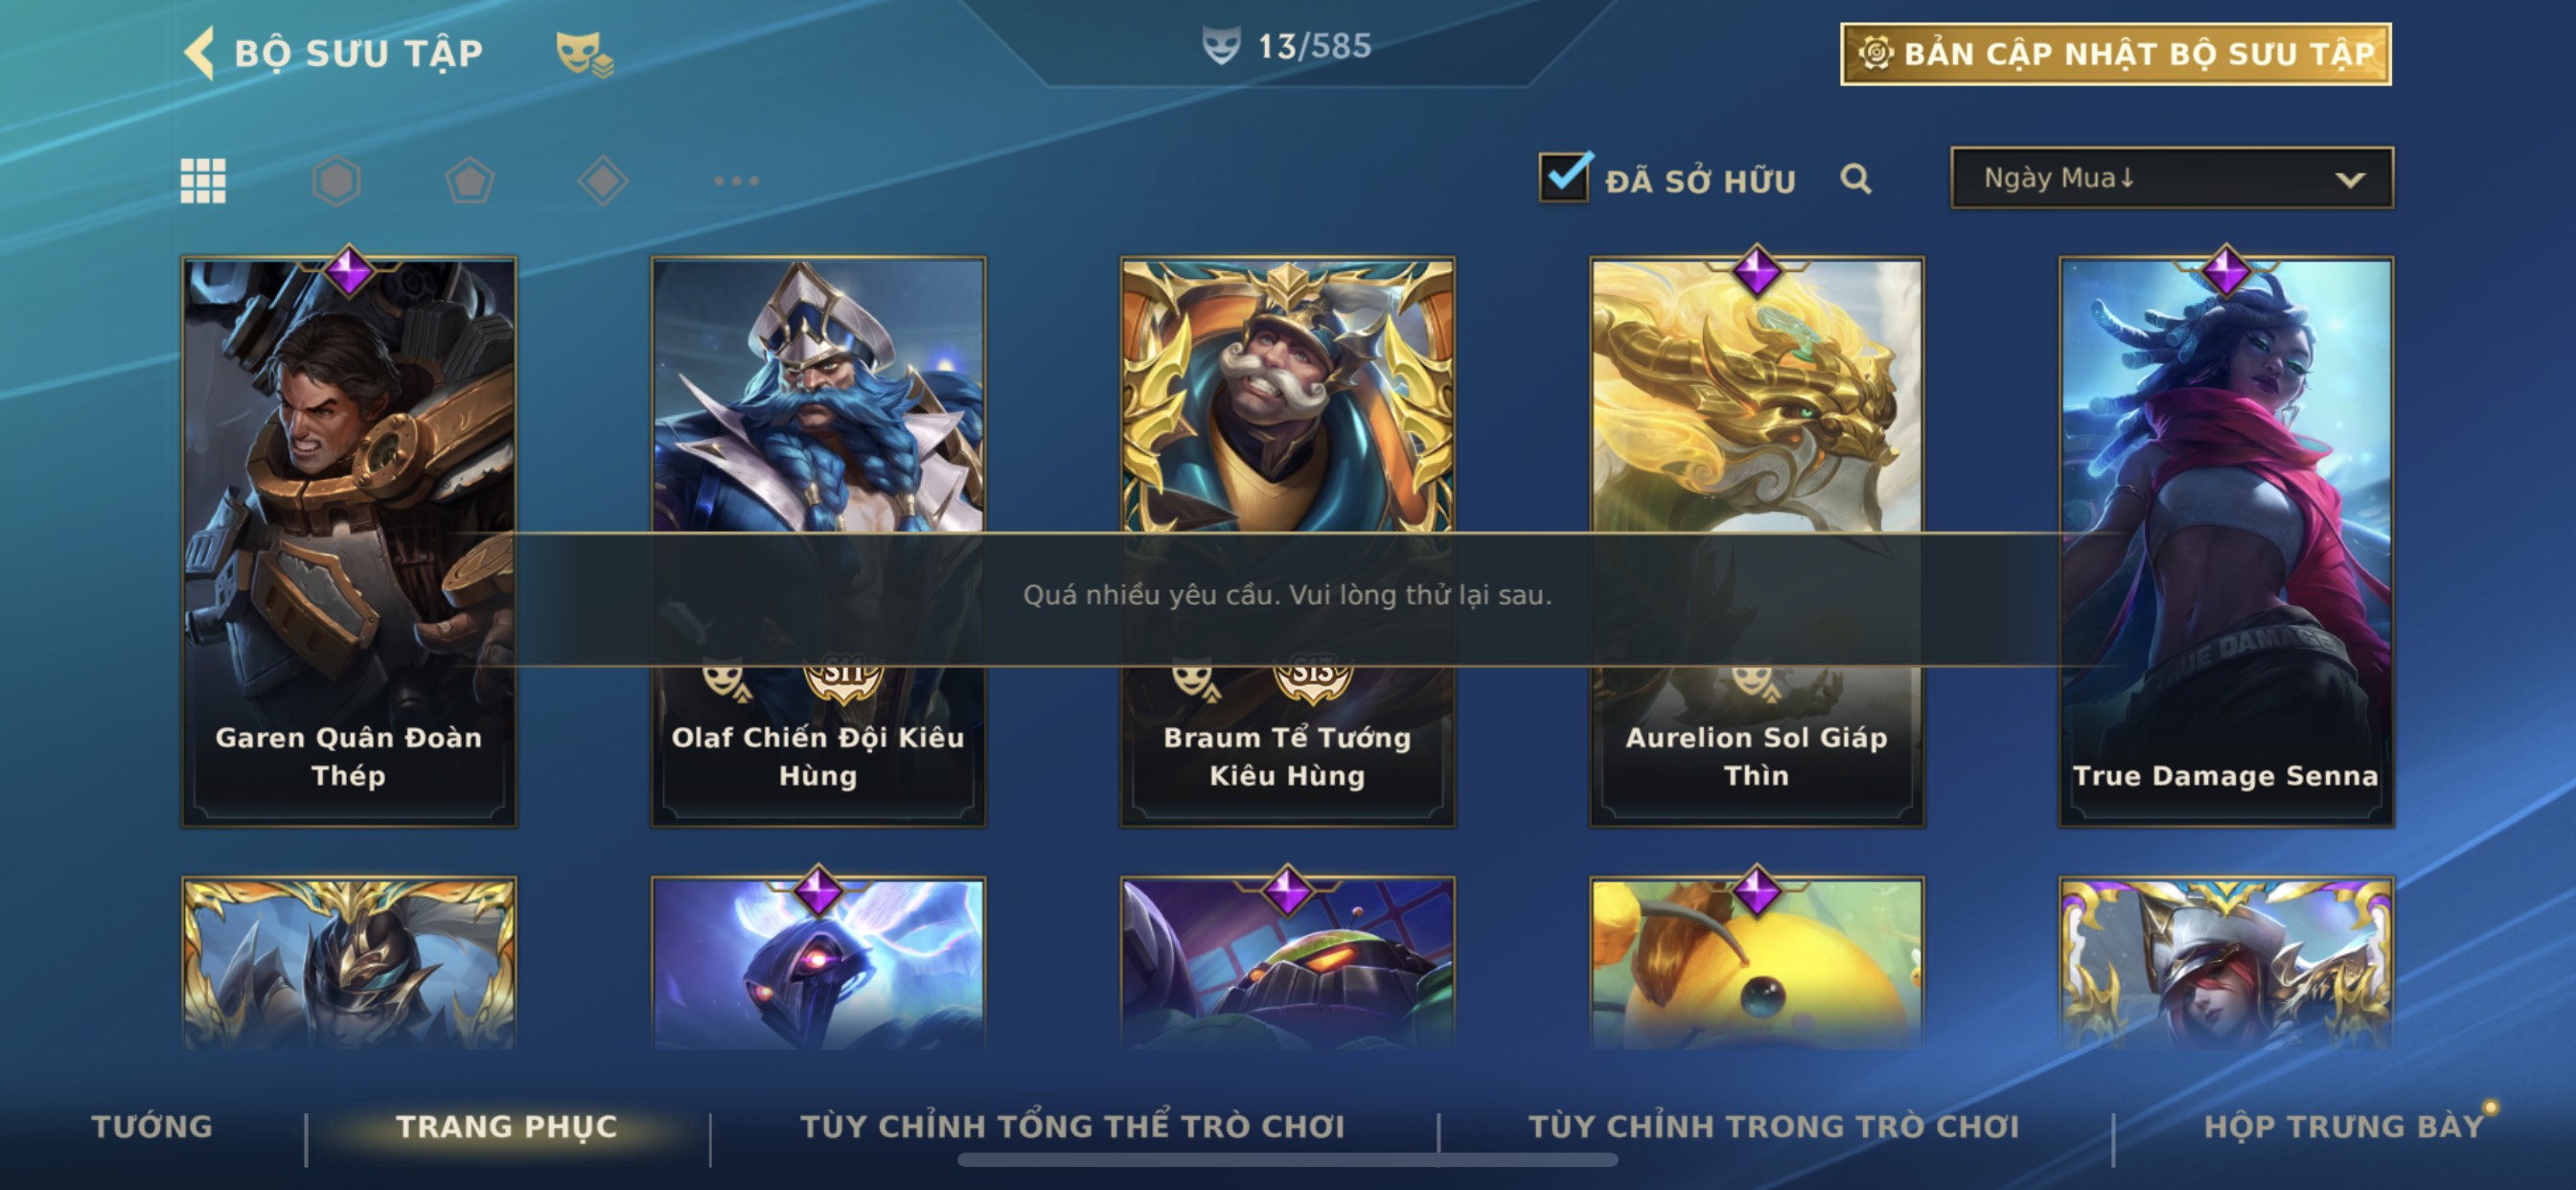Select the diamond rarity filter icon
The height and width of the screenshot is (1190, 2576).
click(603, 181)
